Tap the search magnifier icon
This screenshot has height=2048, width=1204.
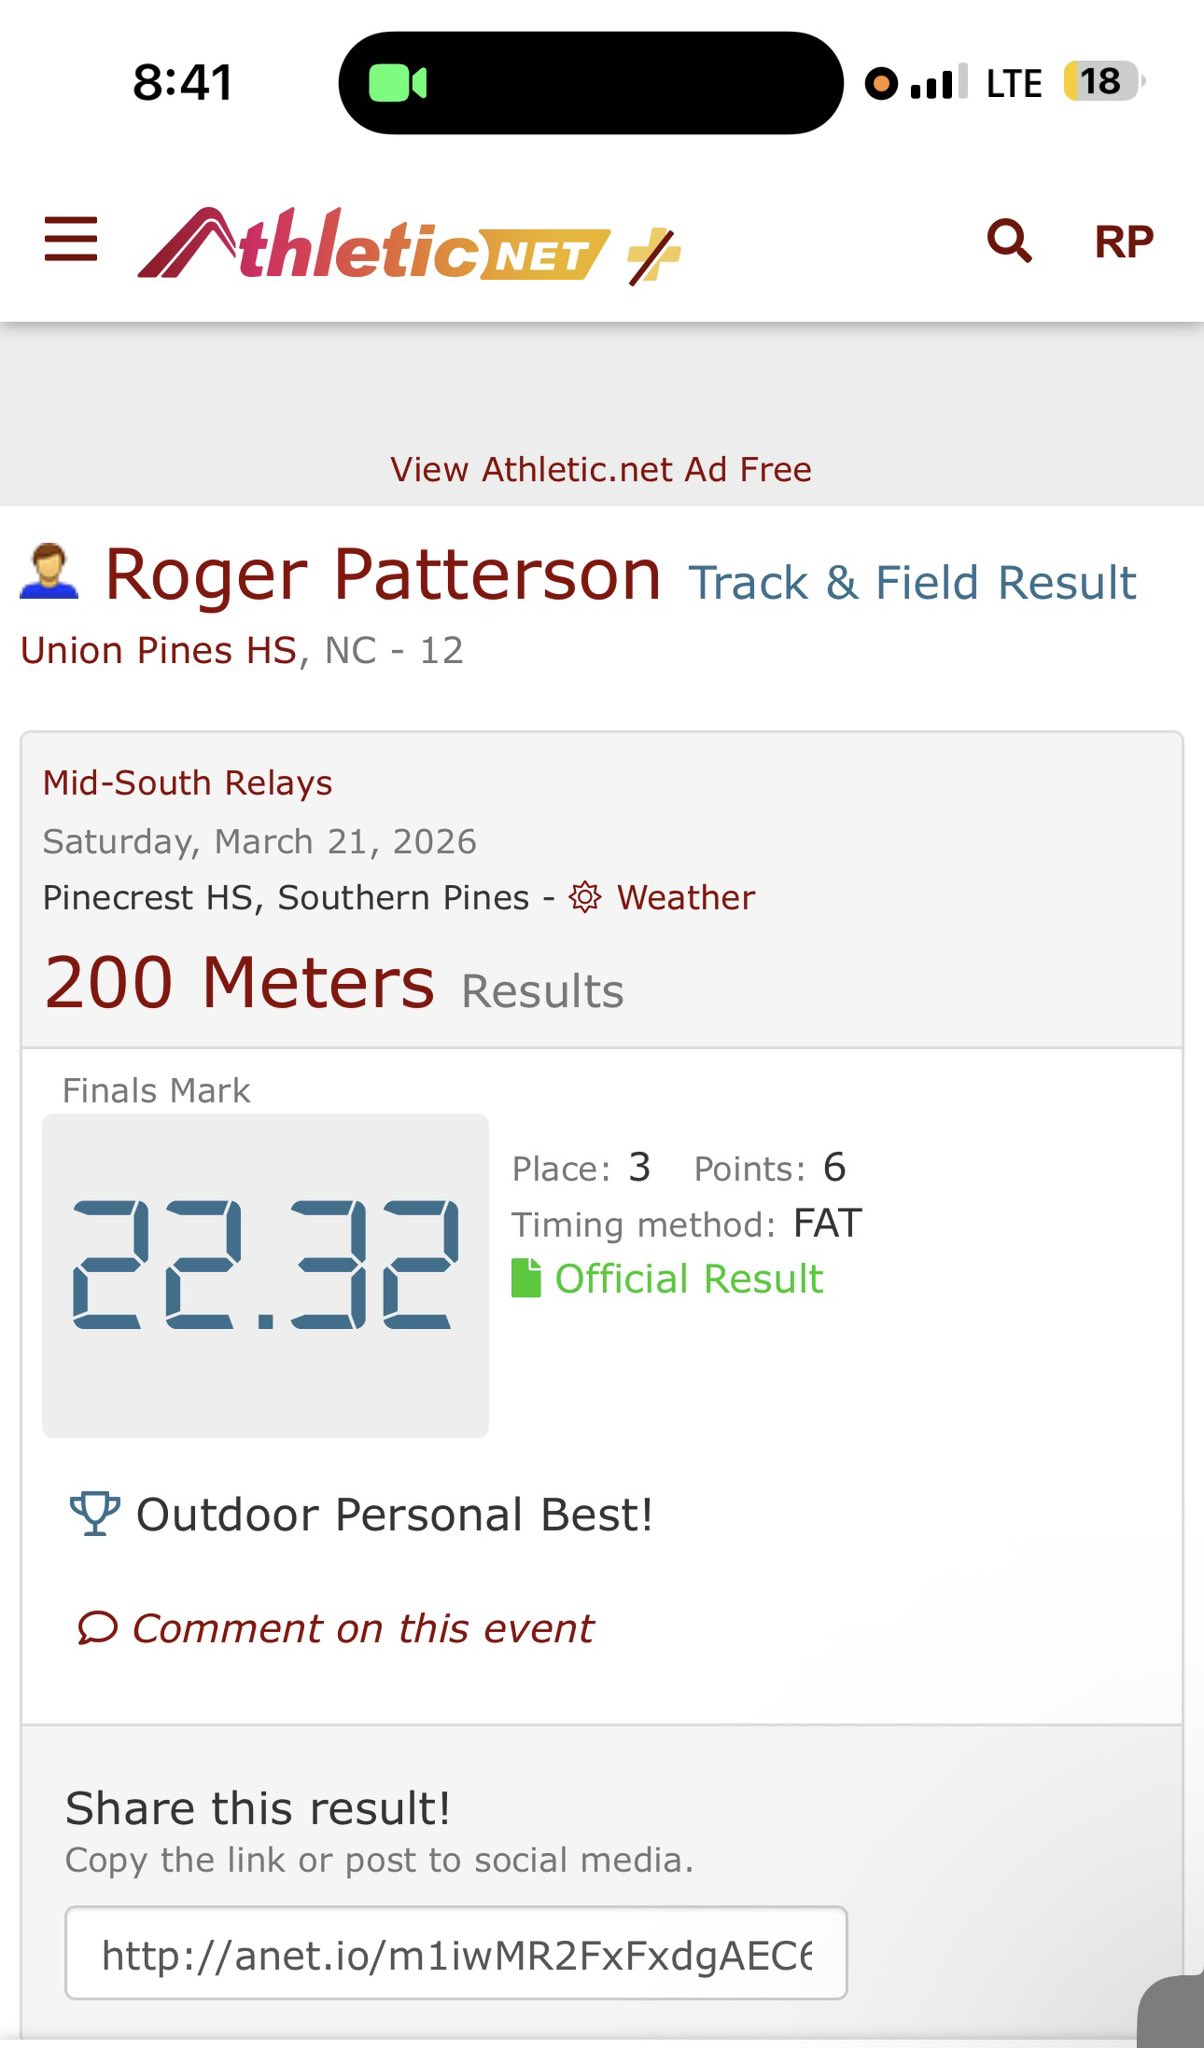click(1009, 241)
